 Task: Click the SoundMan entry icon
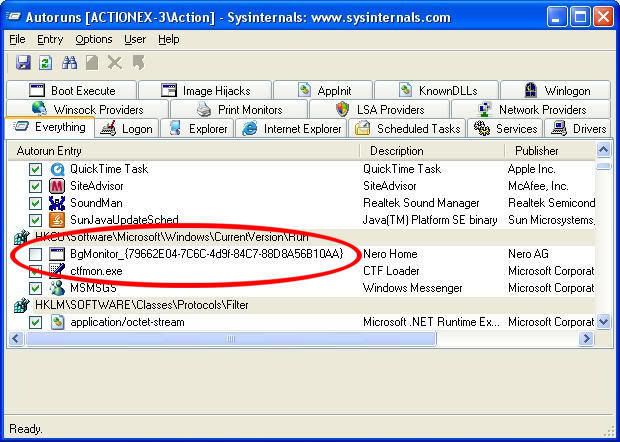click(x=58, y=203)
